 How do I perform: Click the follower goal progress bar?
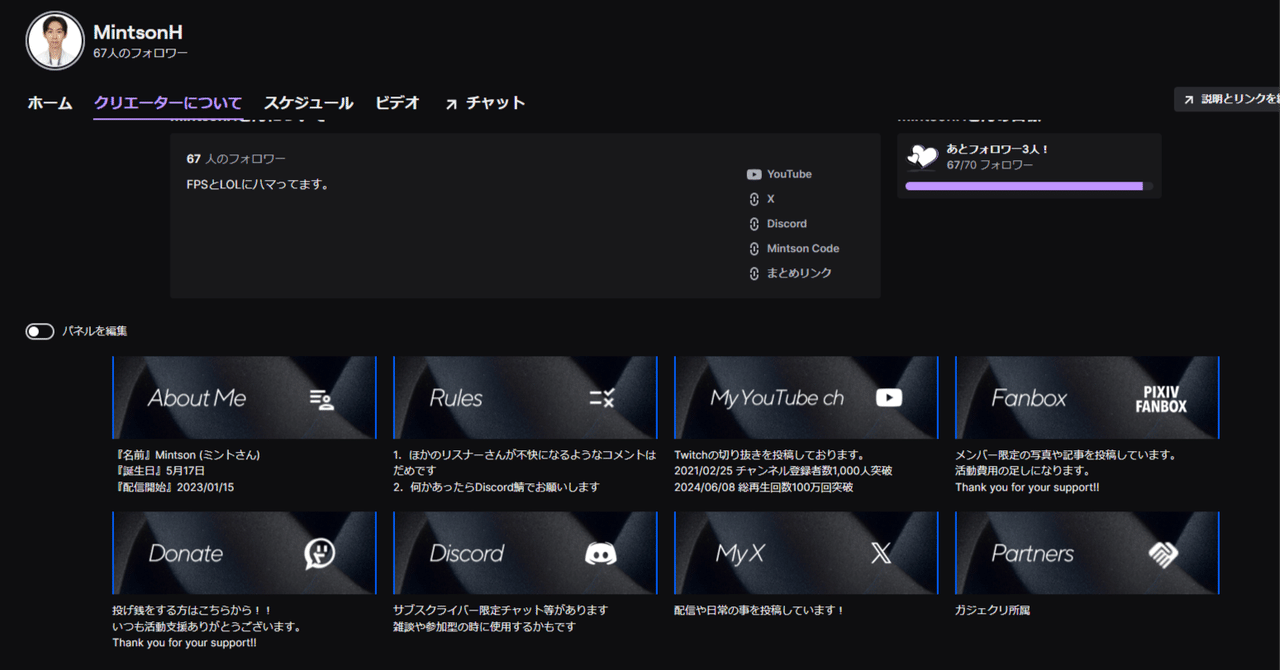(1026, 185)
